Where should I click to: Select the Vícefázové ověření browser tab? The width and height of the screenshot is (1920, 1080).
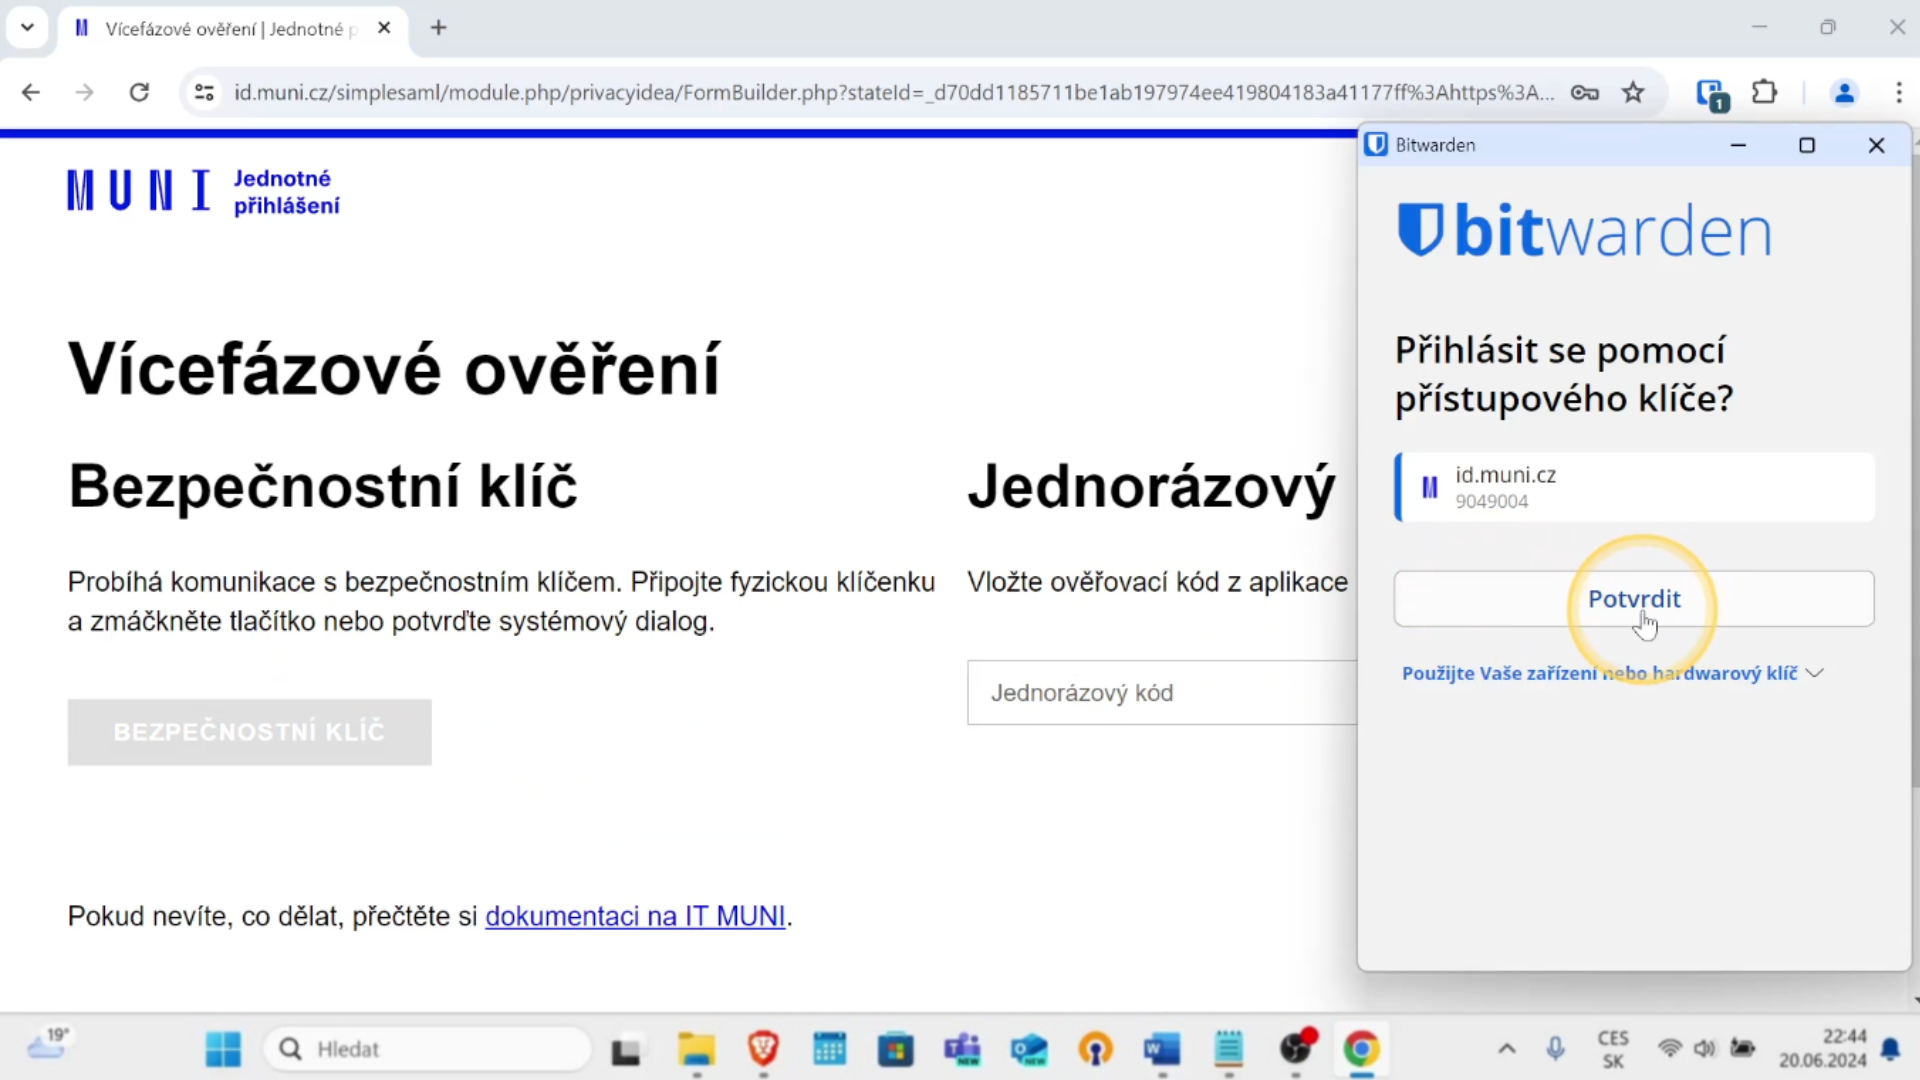(232, 29)
